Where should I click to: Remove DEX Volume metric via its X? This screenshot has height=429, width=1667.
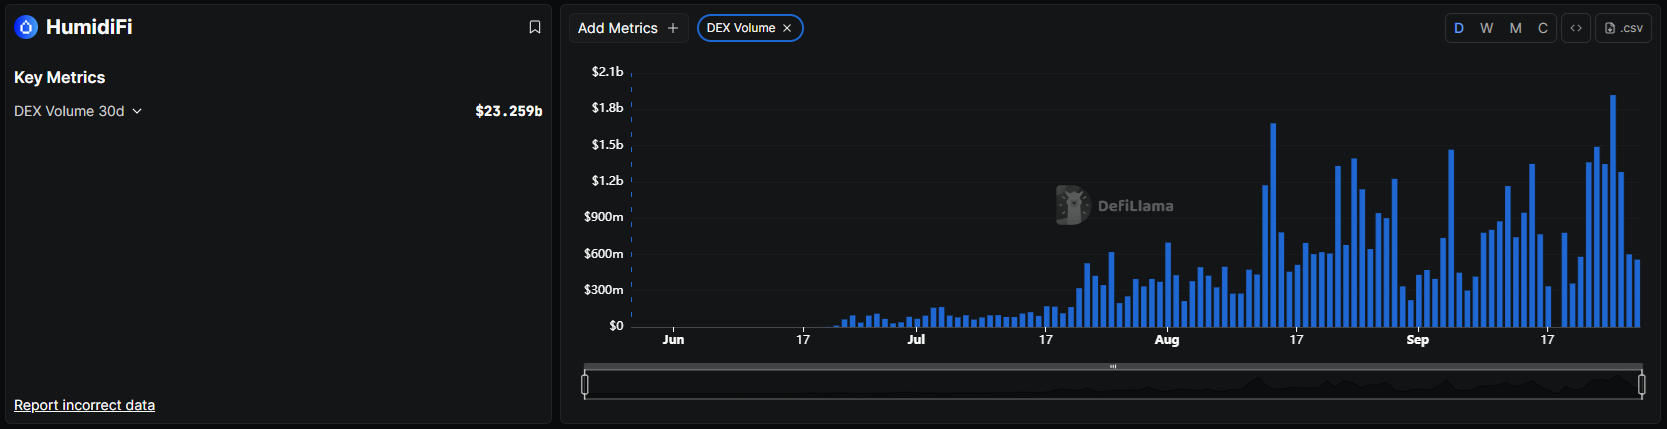[787, 28]
